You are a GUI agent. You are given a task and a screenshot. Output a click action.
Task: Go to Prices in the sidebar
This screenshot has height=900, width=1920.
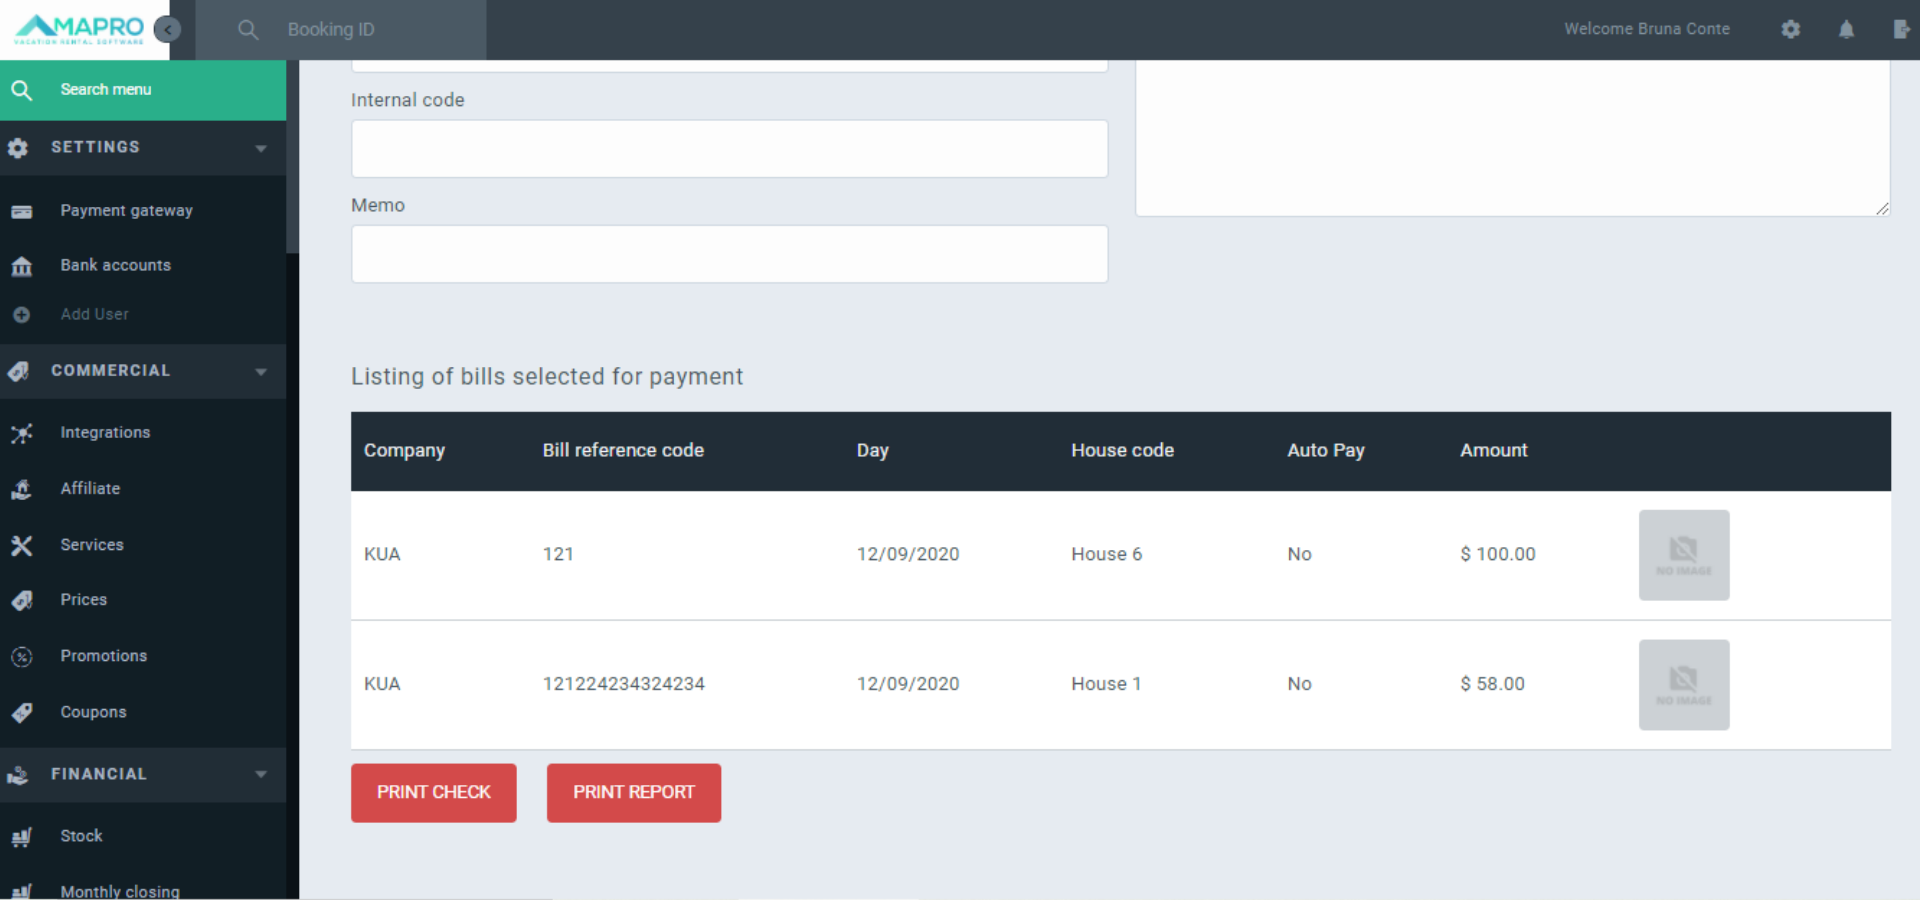83,600
